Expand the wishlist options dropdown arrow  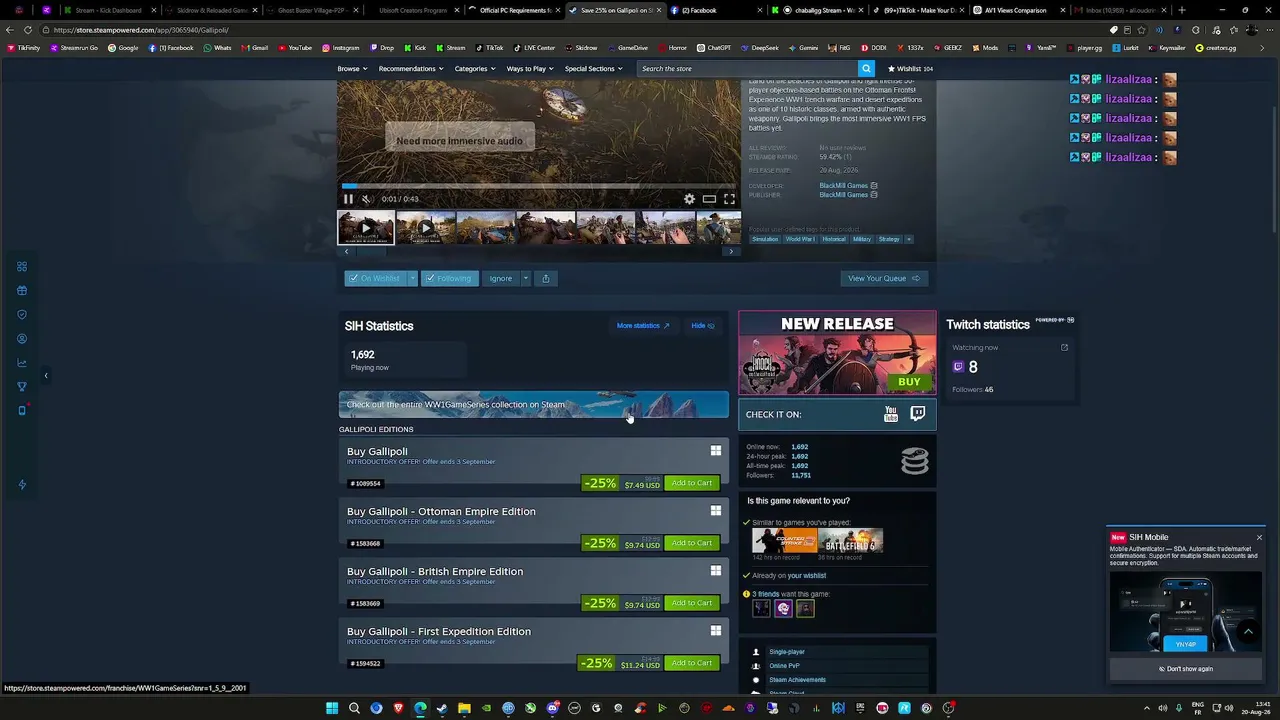[411, 278]
